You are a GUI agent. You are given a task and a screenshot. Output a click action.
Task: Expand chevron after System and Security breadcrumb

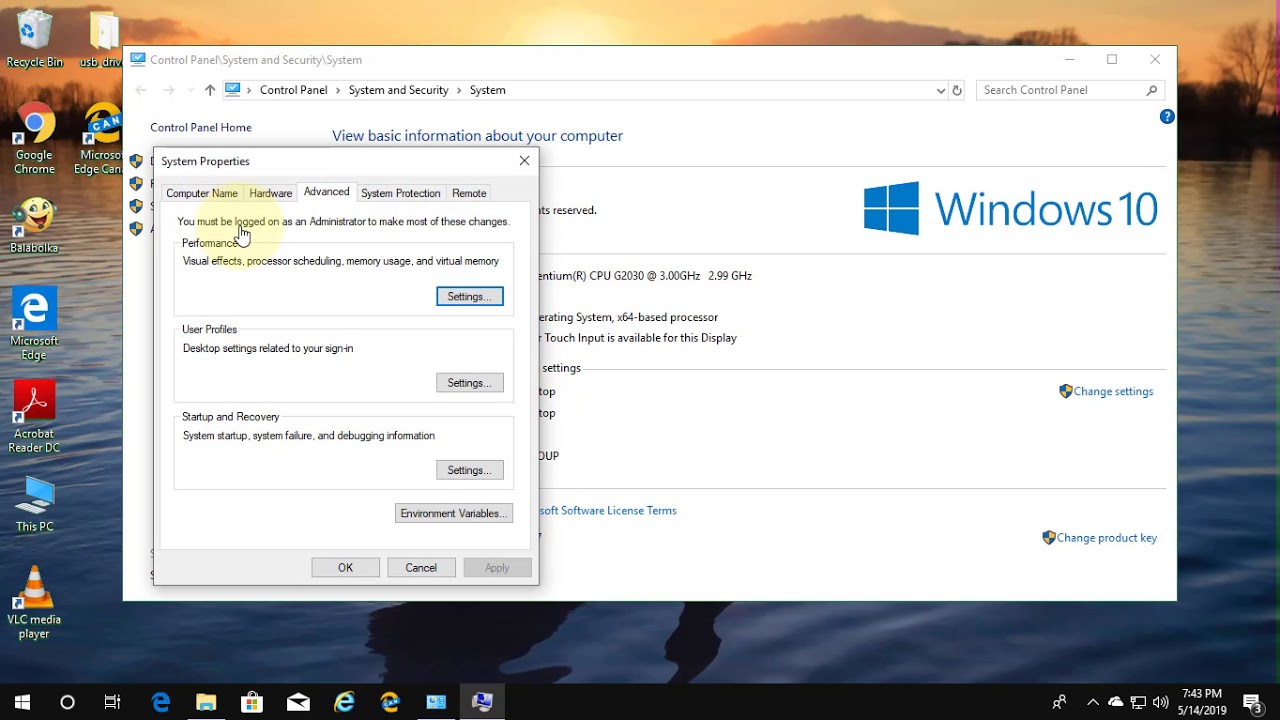[x=459, y=90]
